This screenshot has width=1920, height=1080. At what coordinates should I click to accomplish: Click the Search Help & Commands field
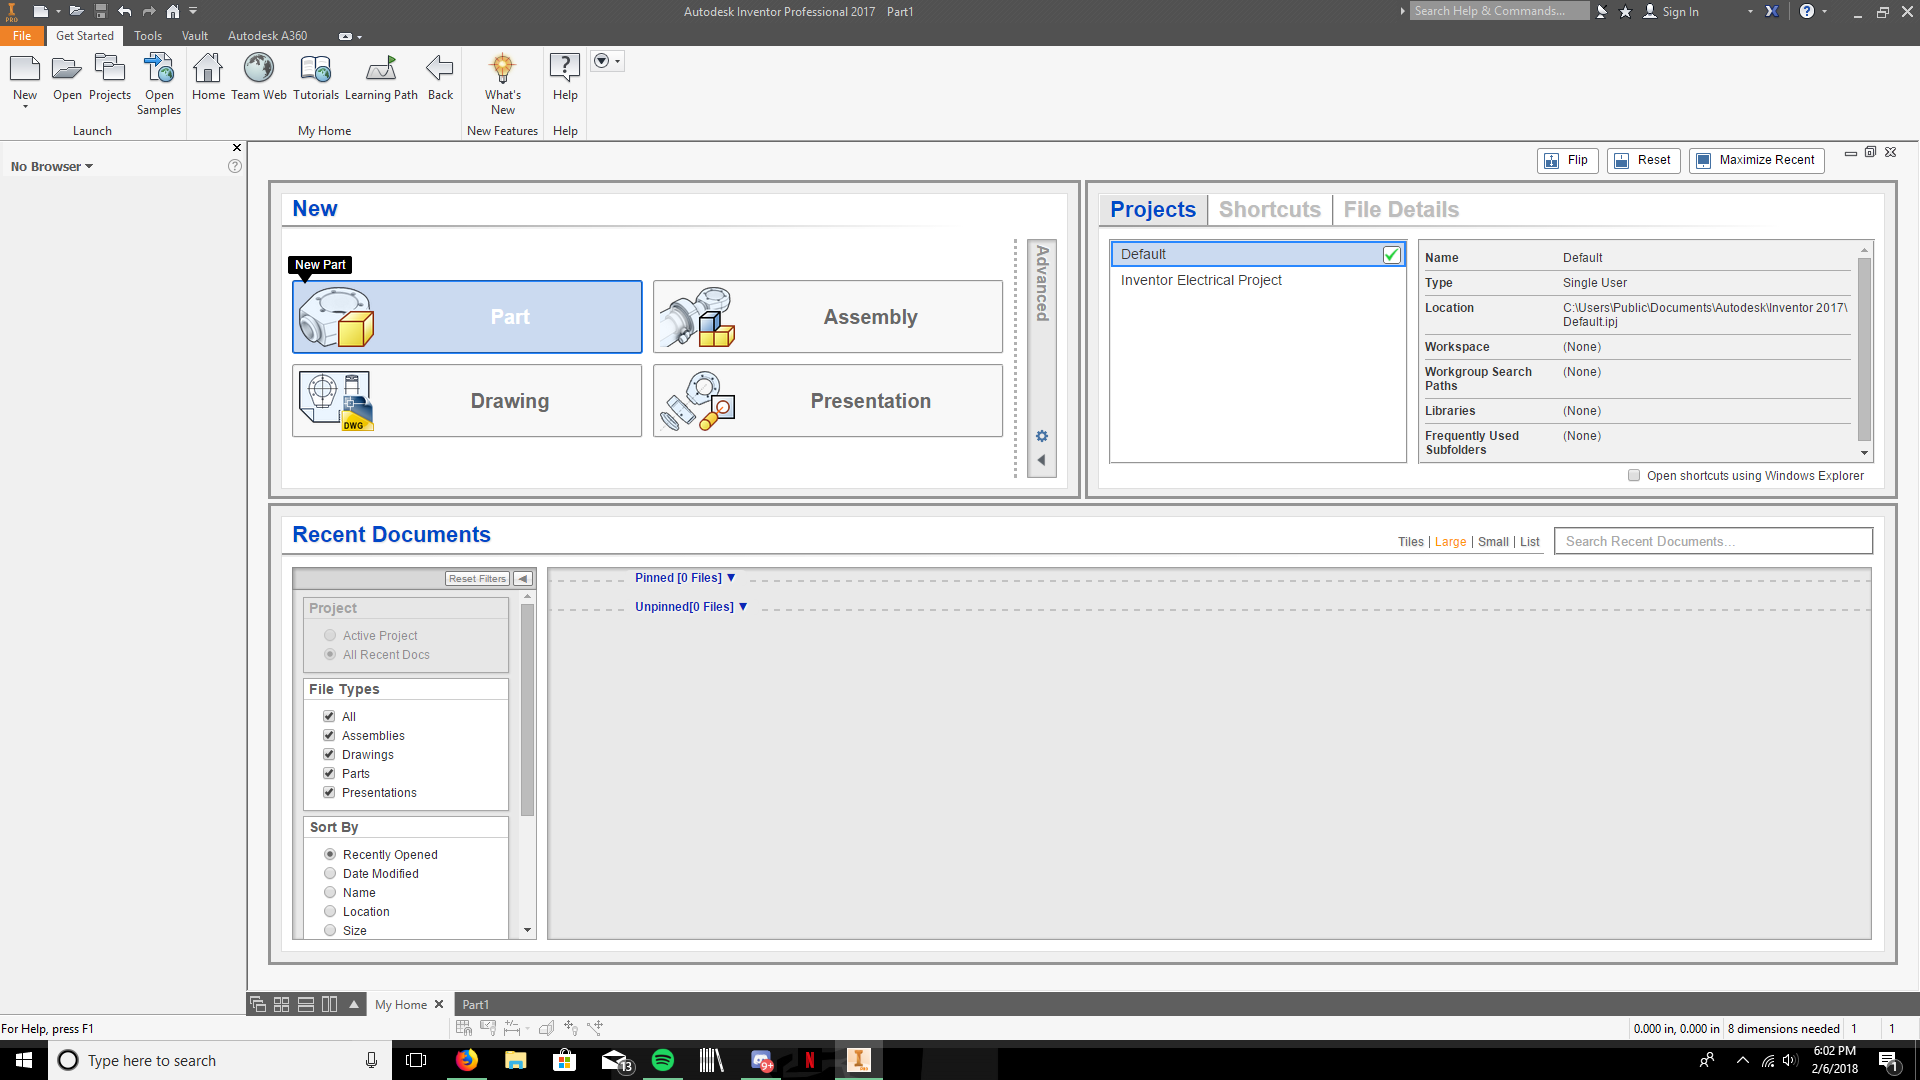1499,11
